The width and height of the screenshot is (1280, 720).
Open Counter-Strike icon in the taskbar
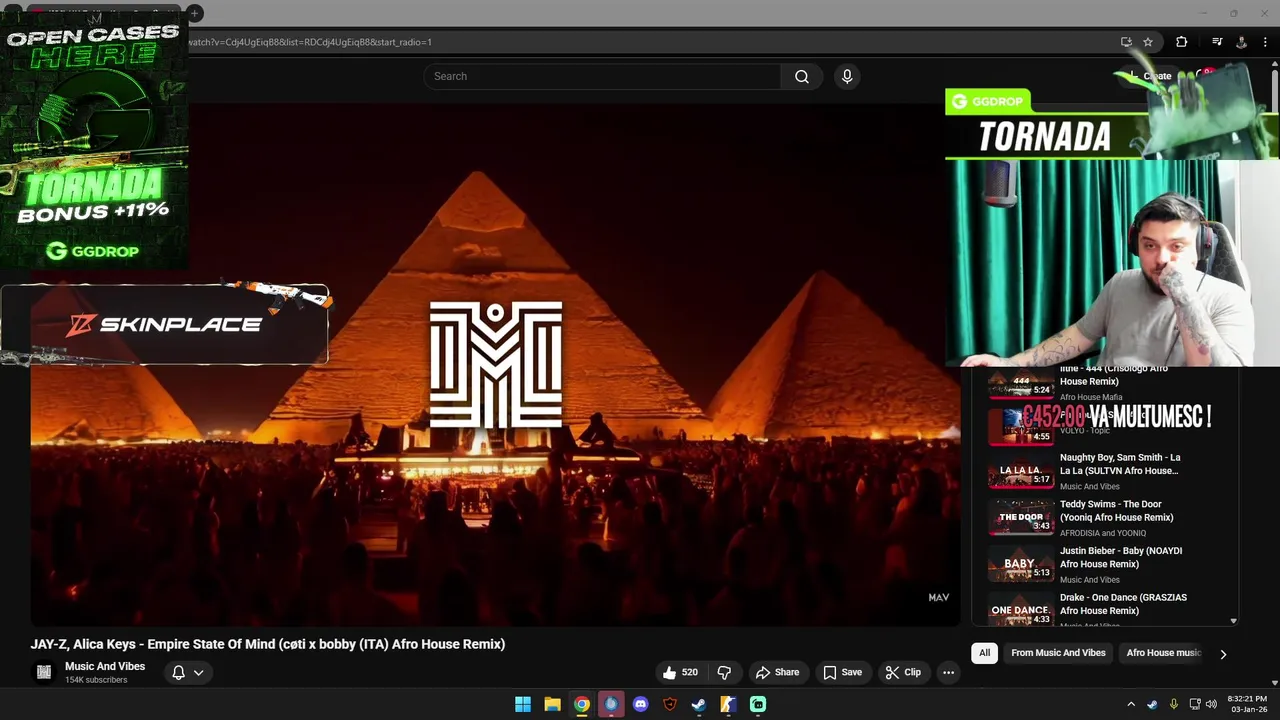coord(729,704)
